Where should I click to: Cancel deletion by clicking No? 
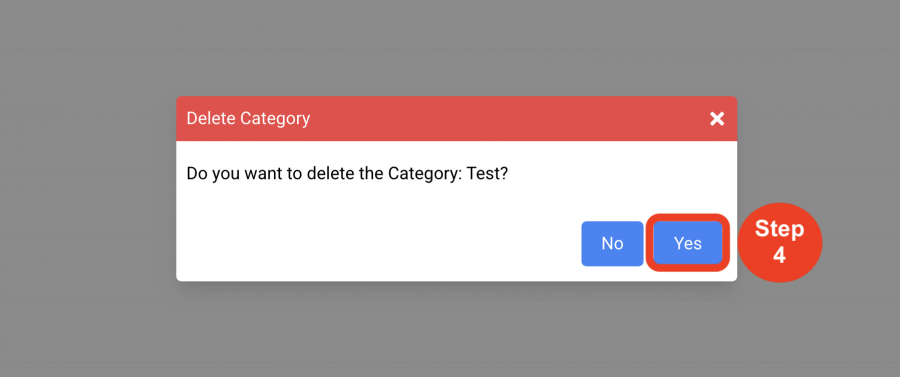tap(612, 243)
